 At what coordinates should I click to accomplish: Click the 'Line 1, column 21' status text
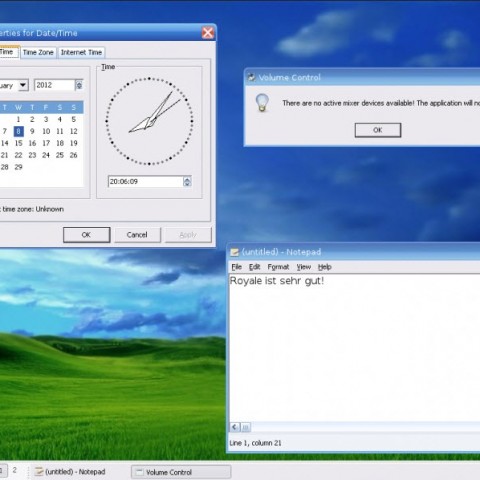click(255, 443)
